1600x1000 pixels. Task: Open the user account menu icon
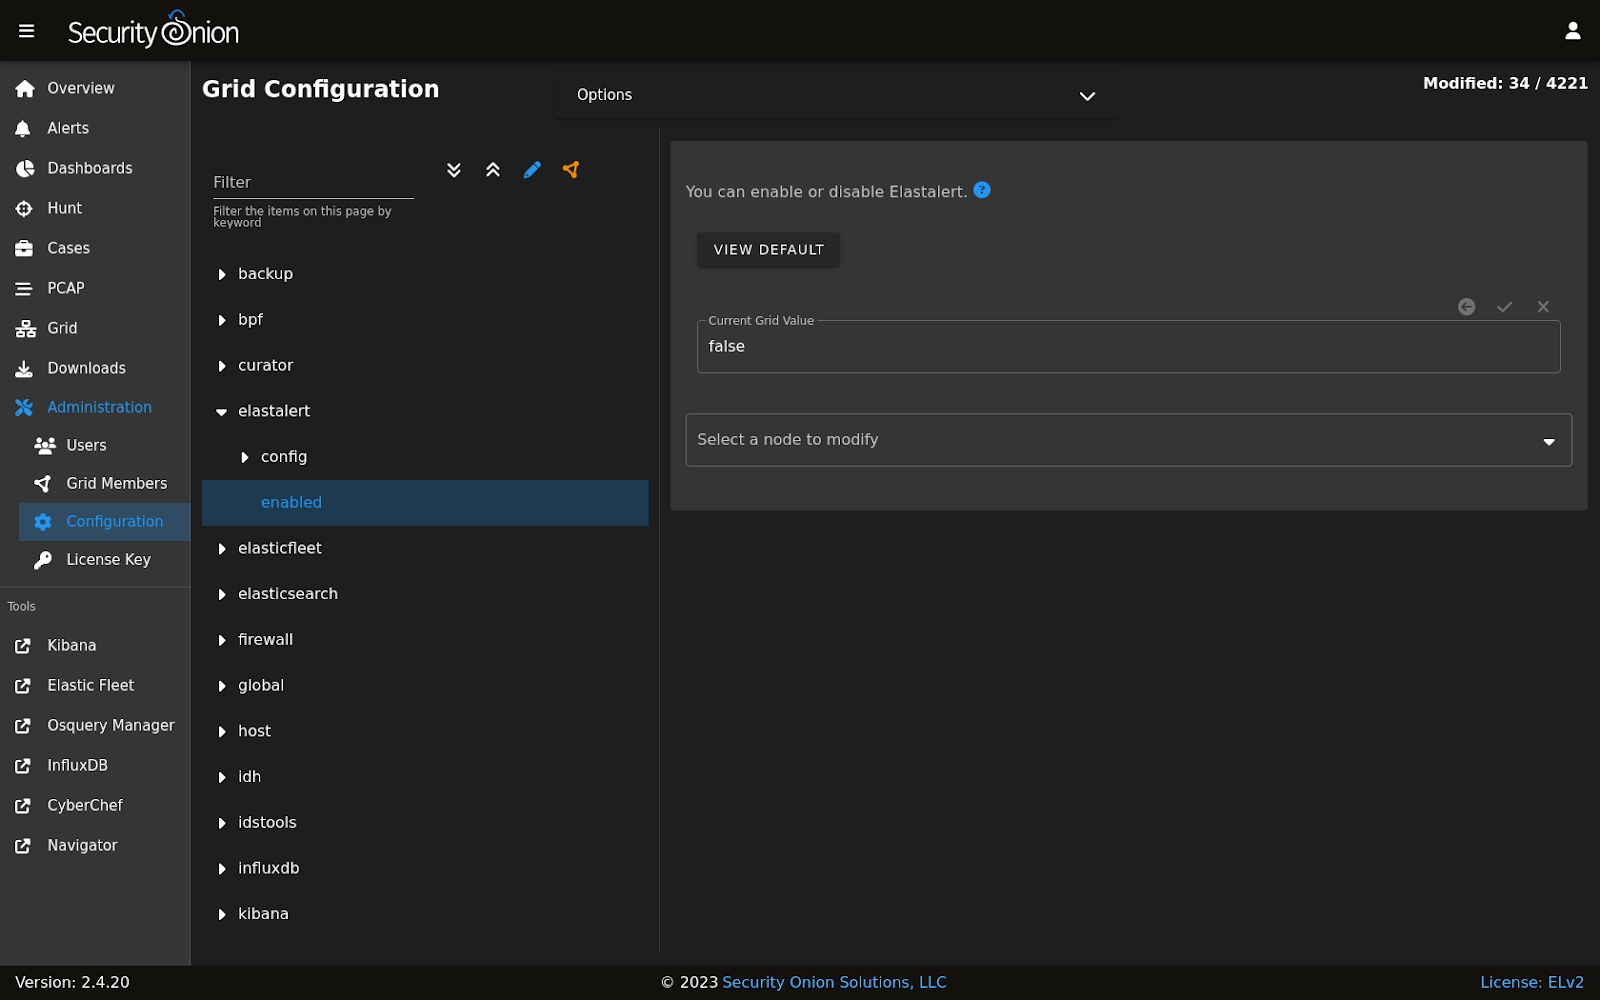click(x=1573, y=31)
